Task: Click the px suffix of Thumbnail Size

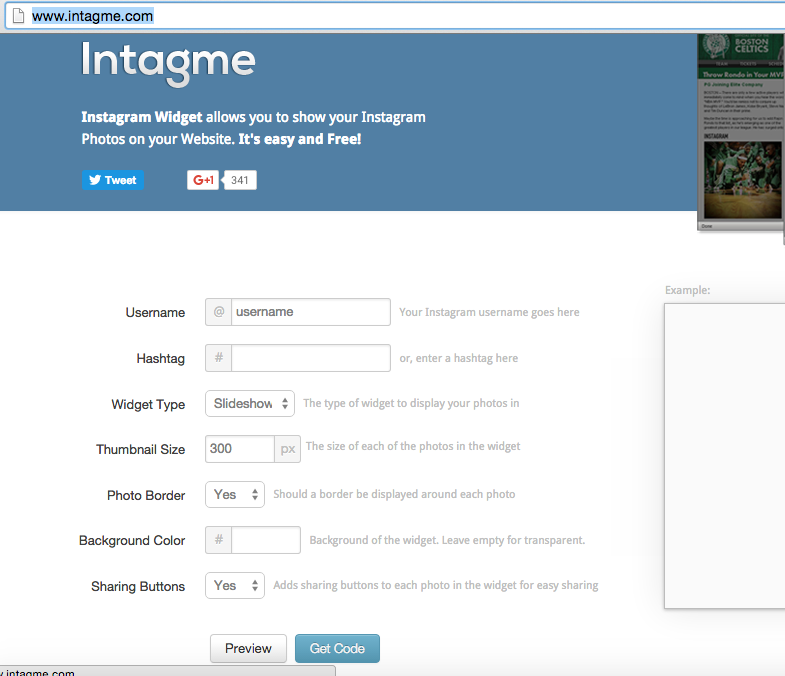Action: click(x=287, y=449)
